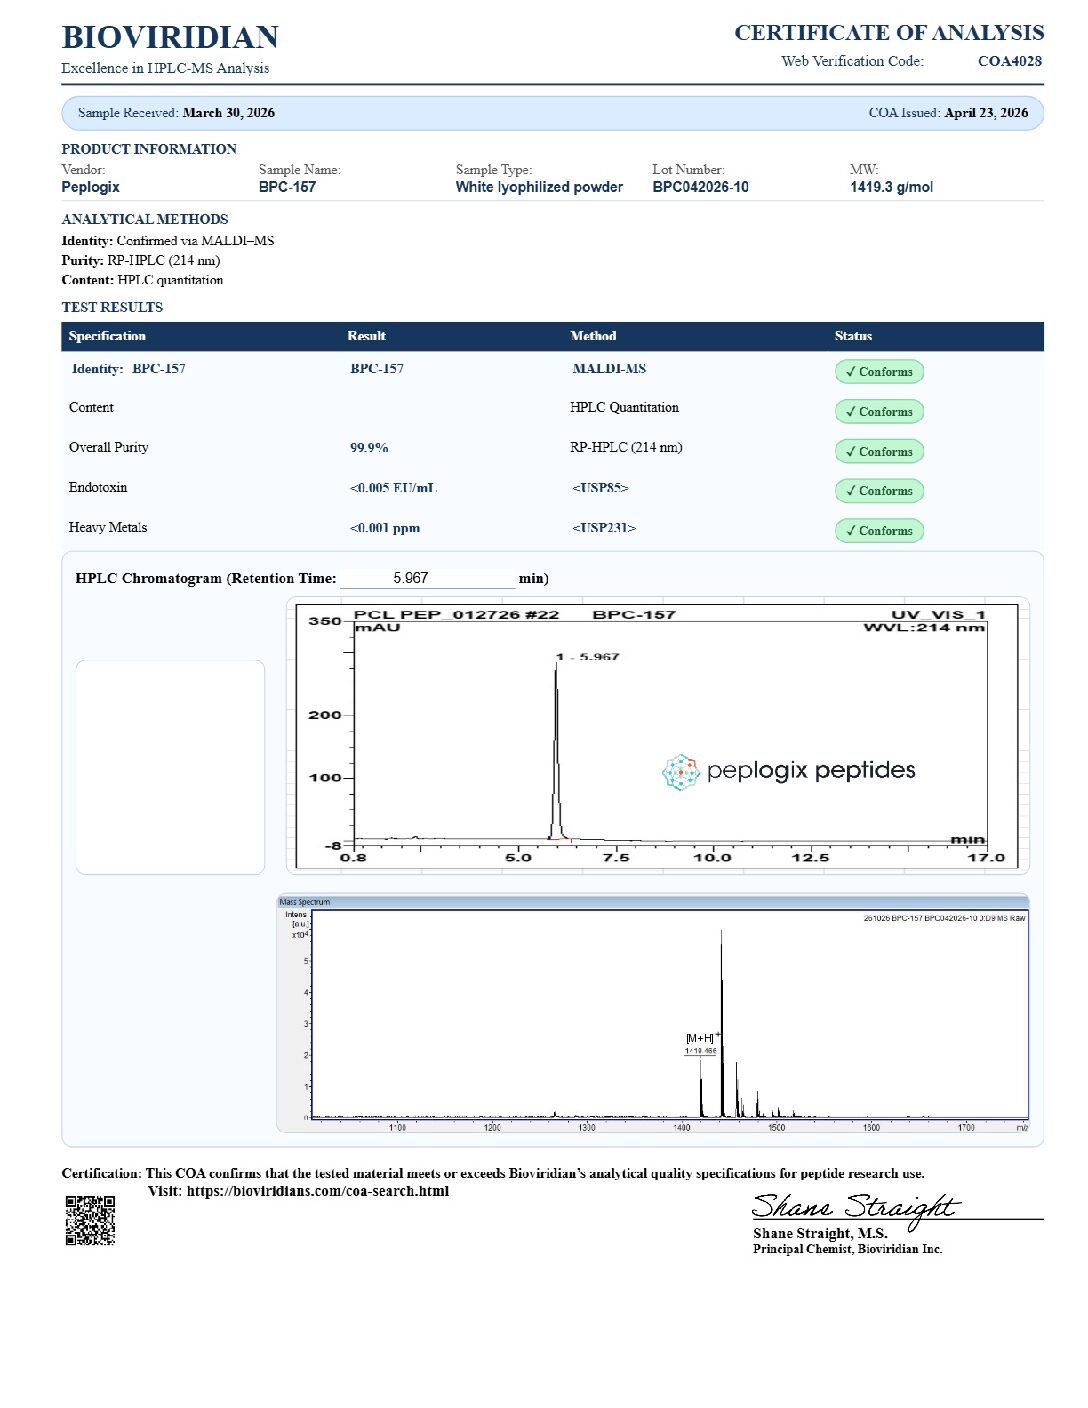Image resolution: width=1088 pixels, height=1408 pixels.
Task: Click the TEST RESULTS heading
Action: click(112, 307)
